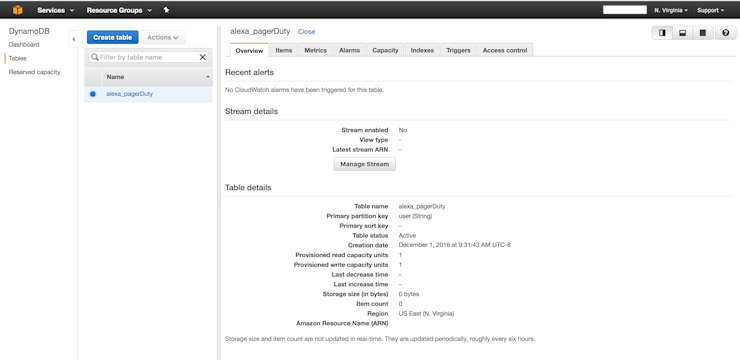740x360 pixels.
Task: Select Tables in the sidebar
Action: [17, 59]
